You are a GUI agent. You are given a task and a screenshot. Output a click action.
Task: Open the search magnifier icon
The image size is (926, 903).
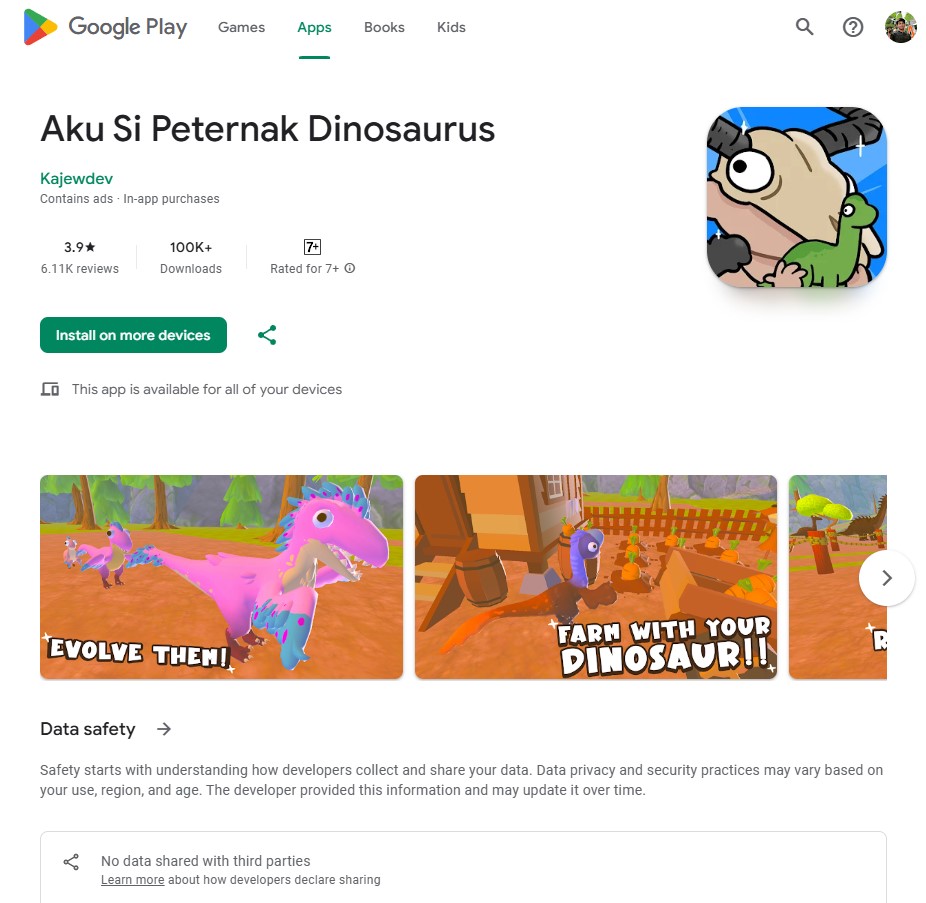coord(804,27)
